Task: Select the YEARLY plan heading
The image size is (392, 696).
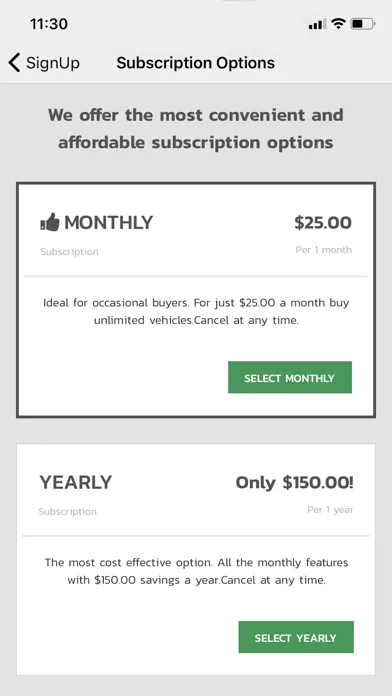Action: coord(76,482)
